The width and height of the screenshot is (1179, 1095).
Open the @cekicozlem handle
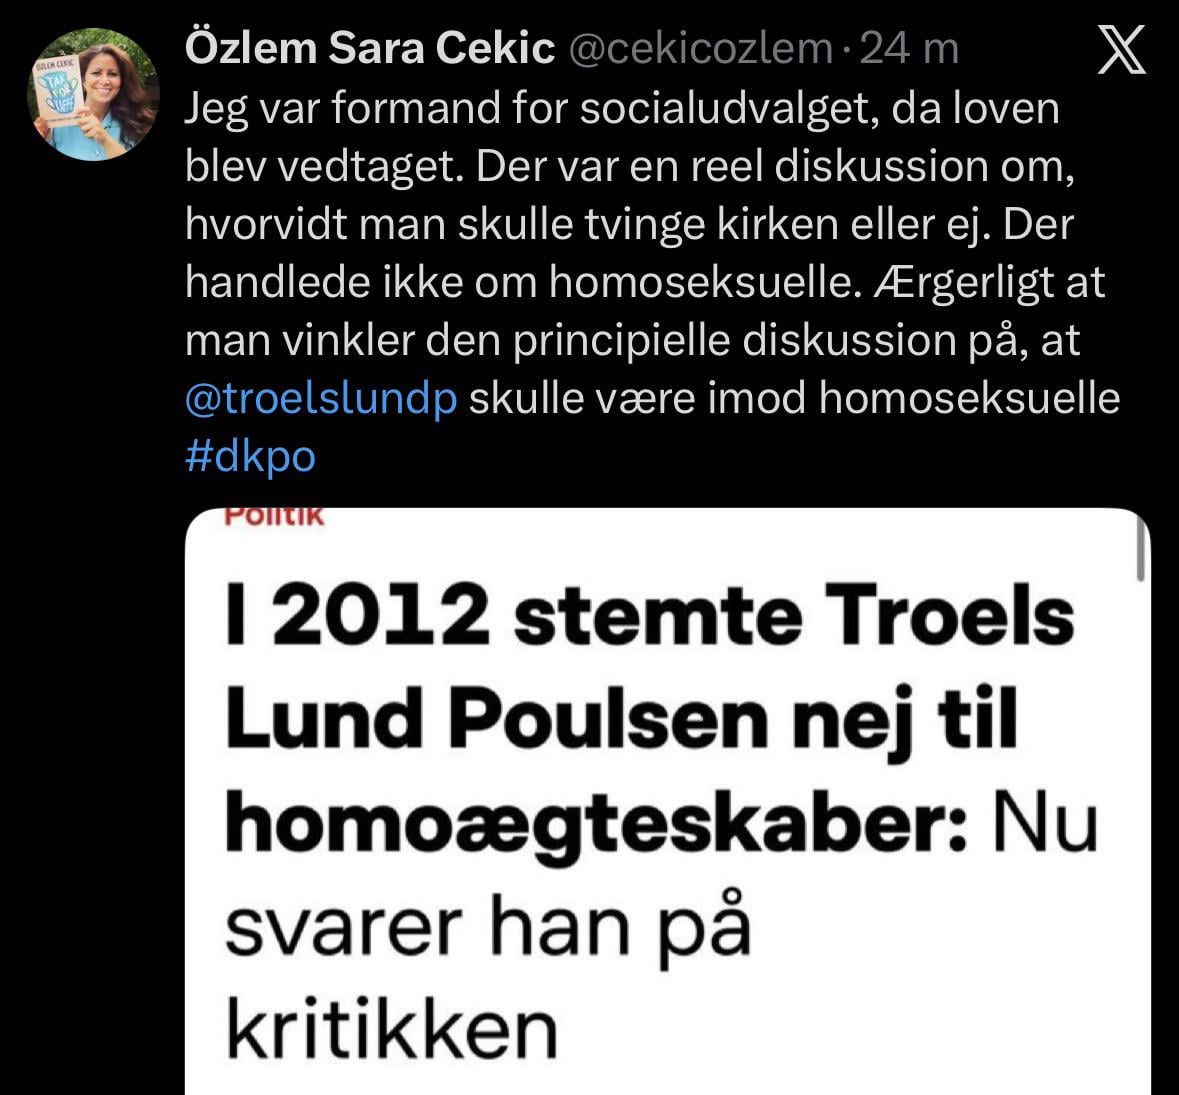pyautogui.click(x=700, y=49)
